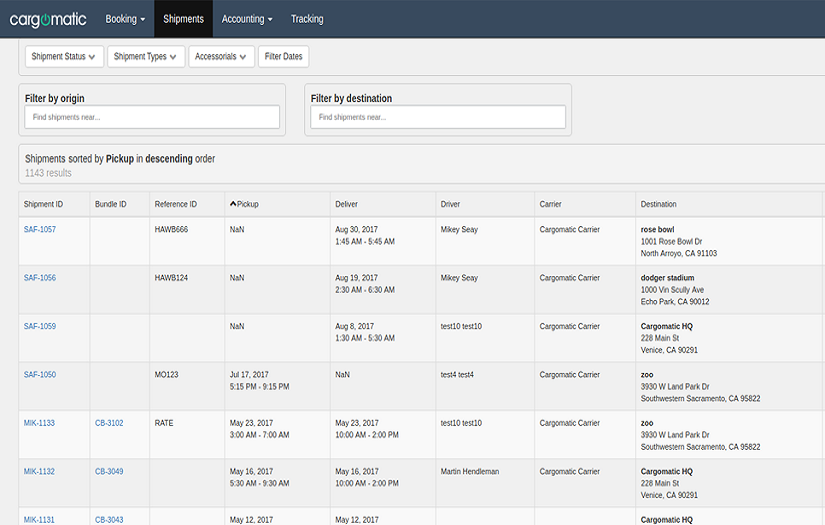Click driver test4 test4
Image resolution: width=825 pixels, height=525 pixels.
(457, 375)
